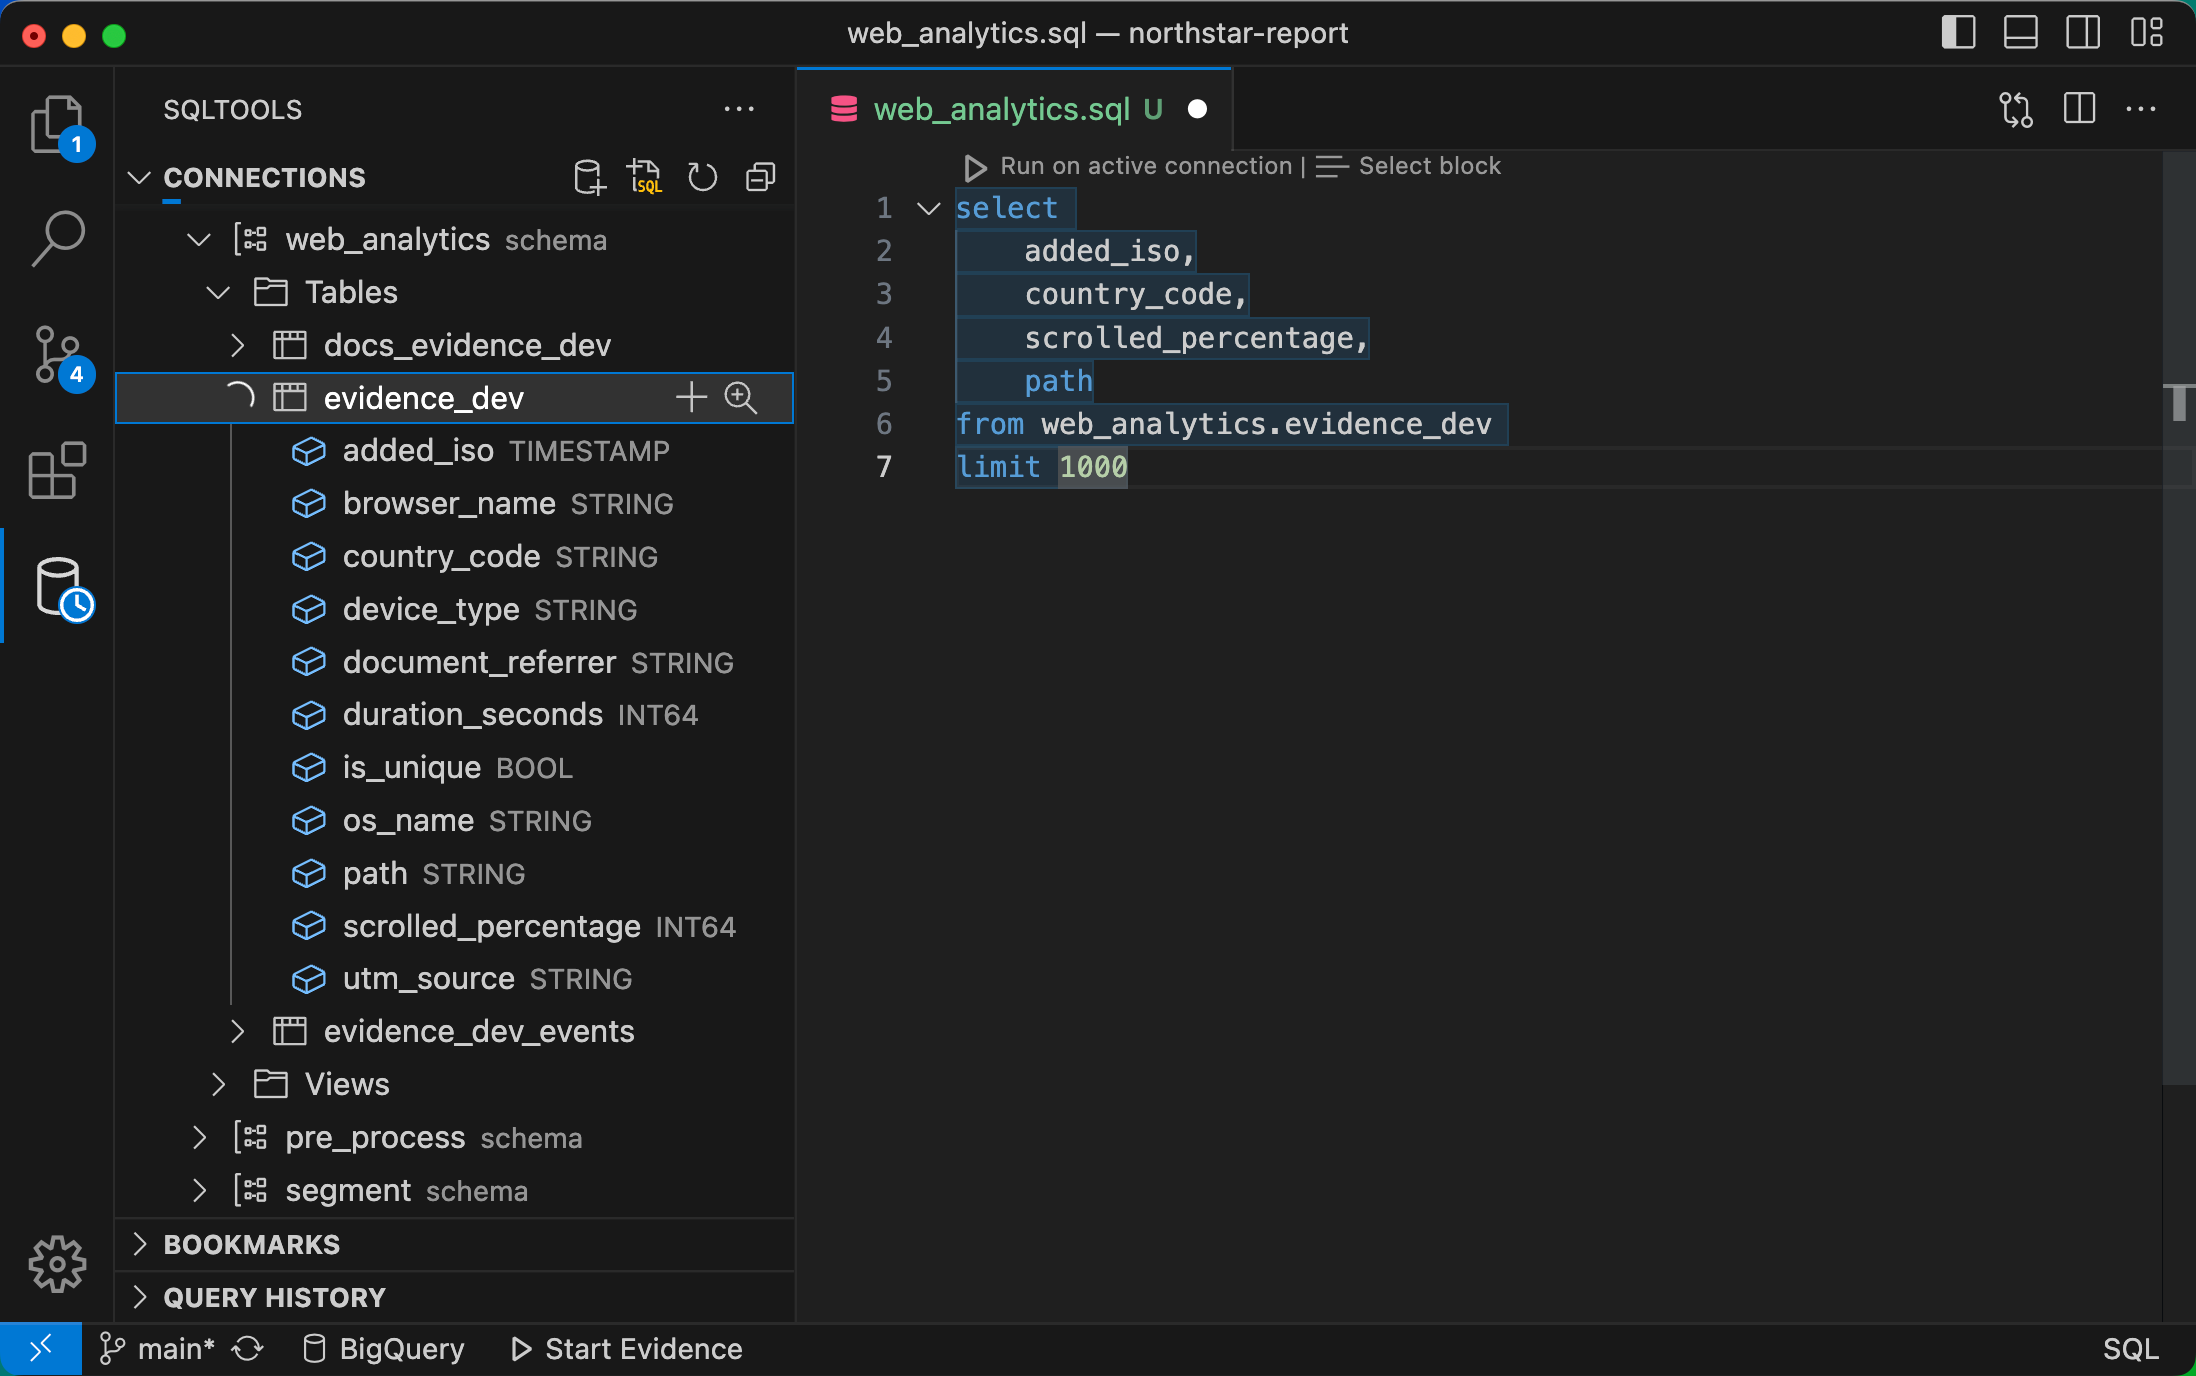
Task: Select document_referrer STRING column
Action: [454, 662]
